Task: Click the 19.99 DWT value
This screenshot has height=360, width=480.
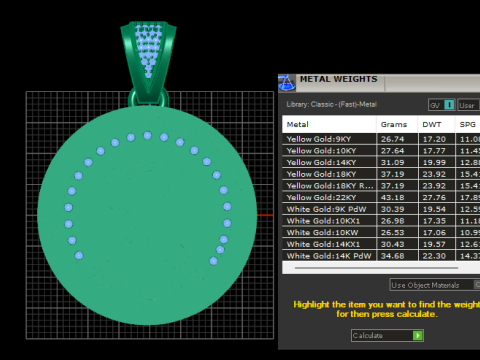Action: (x=434, y=162)
